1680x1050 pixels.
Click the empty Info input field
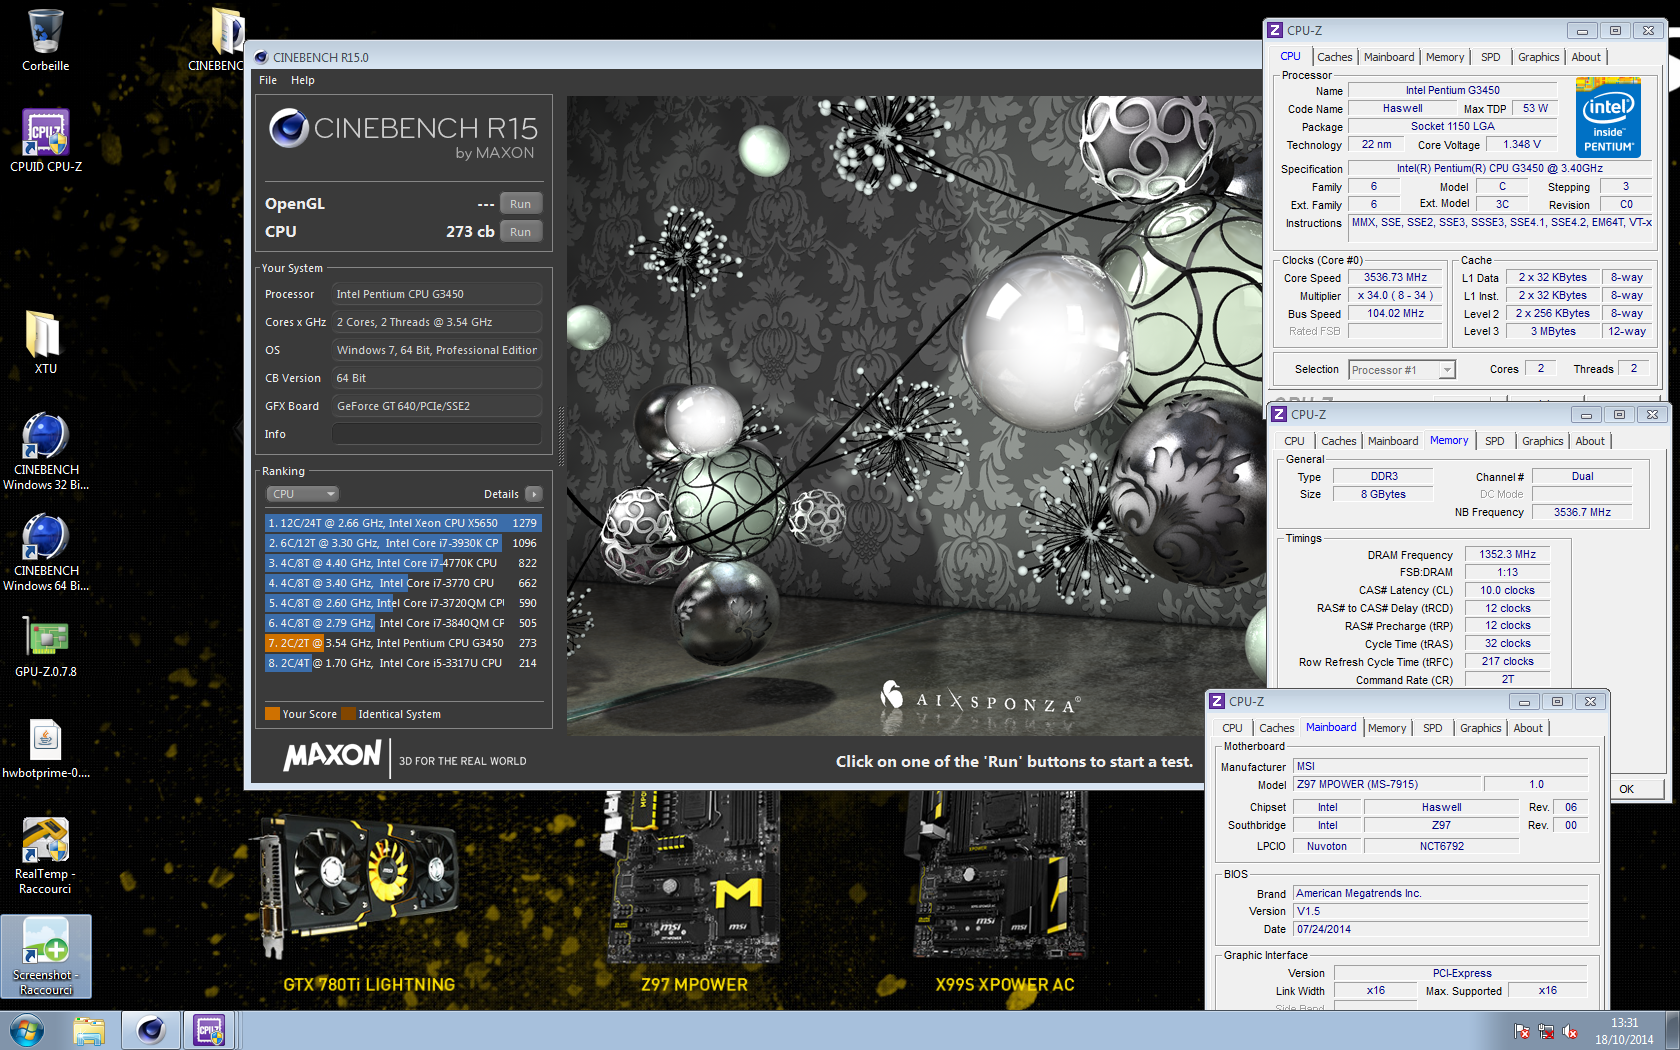tap(436, 434)
